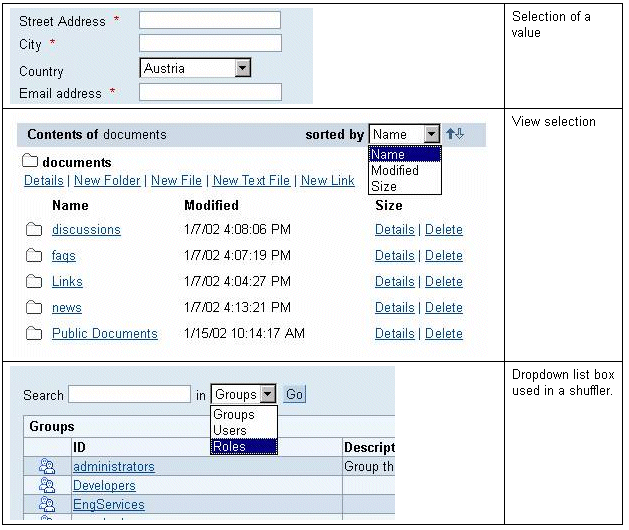This screenshot has height=530, width=629.
Task: Click the sort order arrows icon
Action: 455,134
